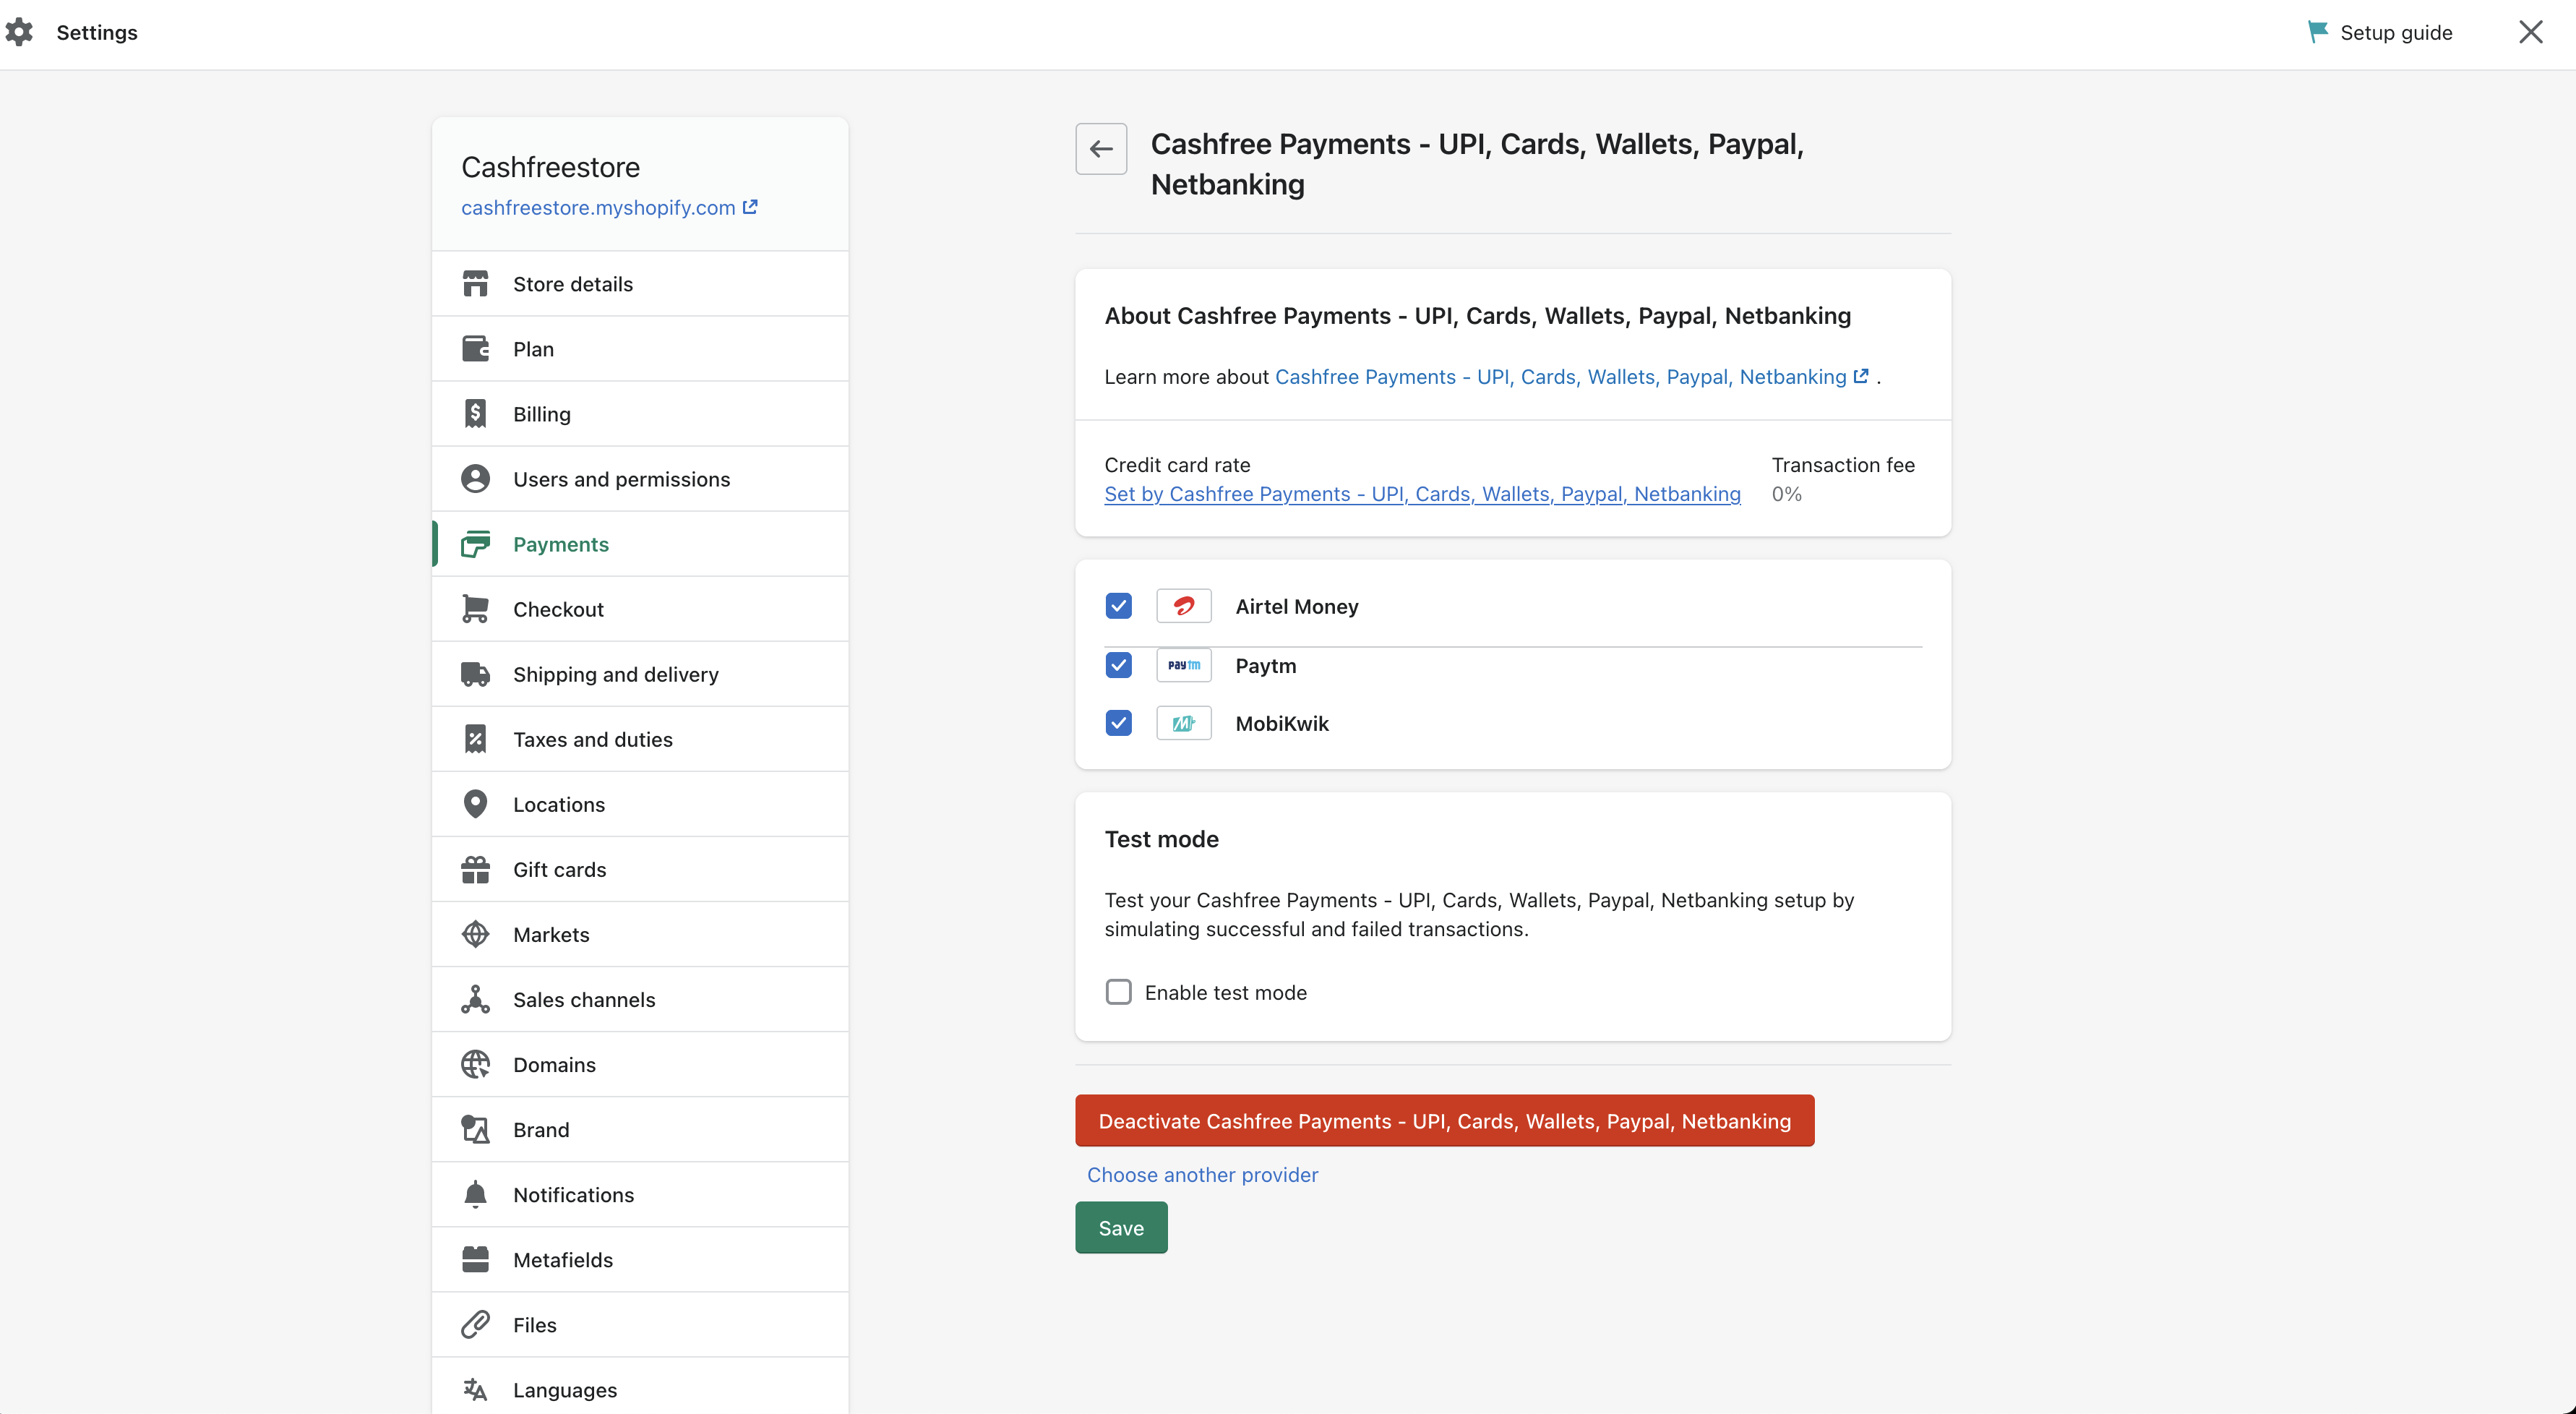2576x1414 pixels.
Task: Click the external link icon beside the store URL
Action: click(x=750, y=207)
